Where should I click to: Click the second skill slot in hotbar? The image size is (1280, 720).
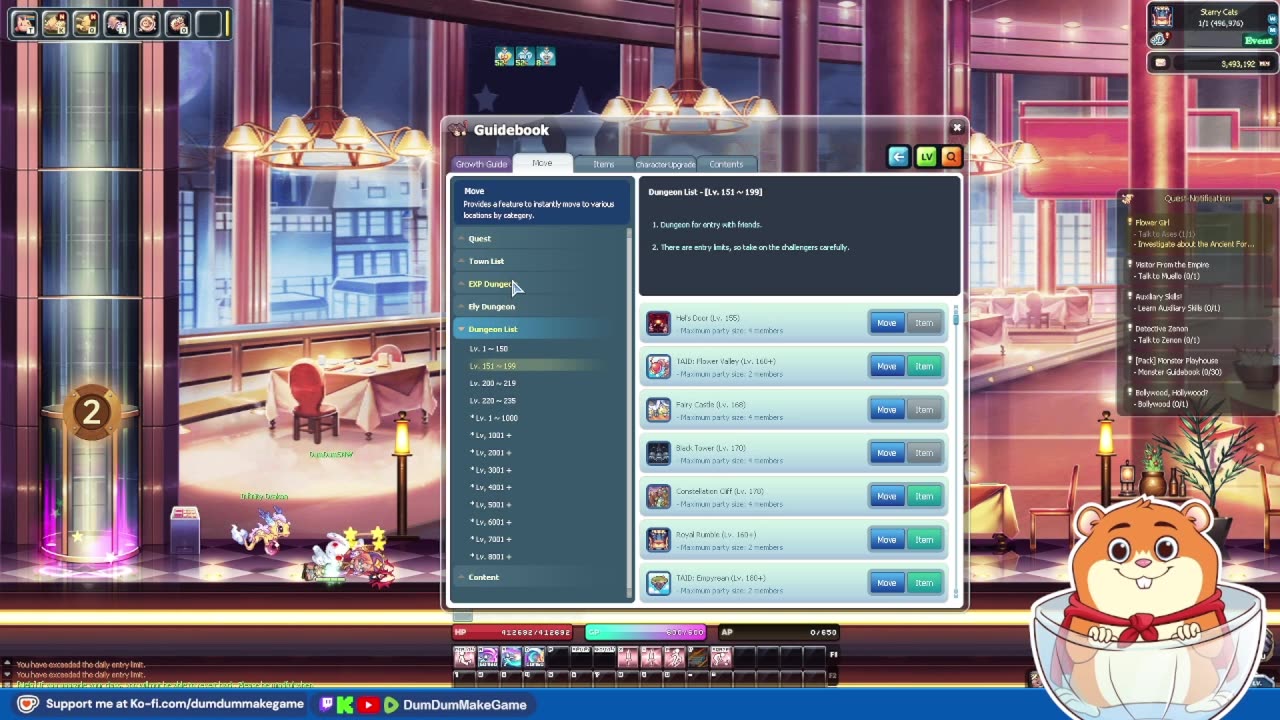[x=488, y=656]
